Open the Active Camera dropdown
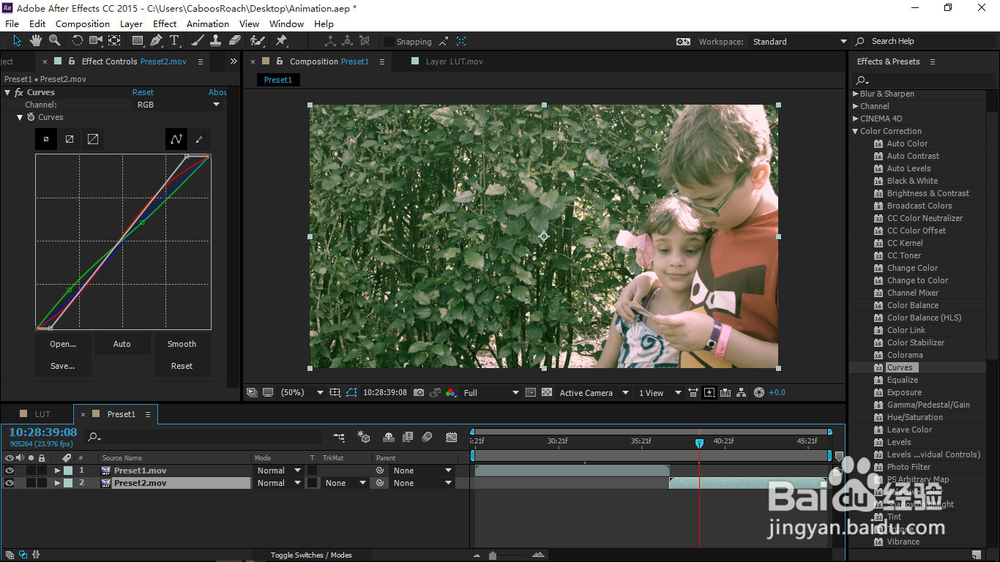1000x562 pixels. (594, 393)
